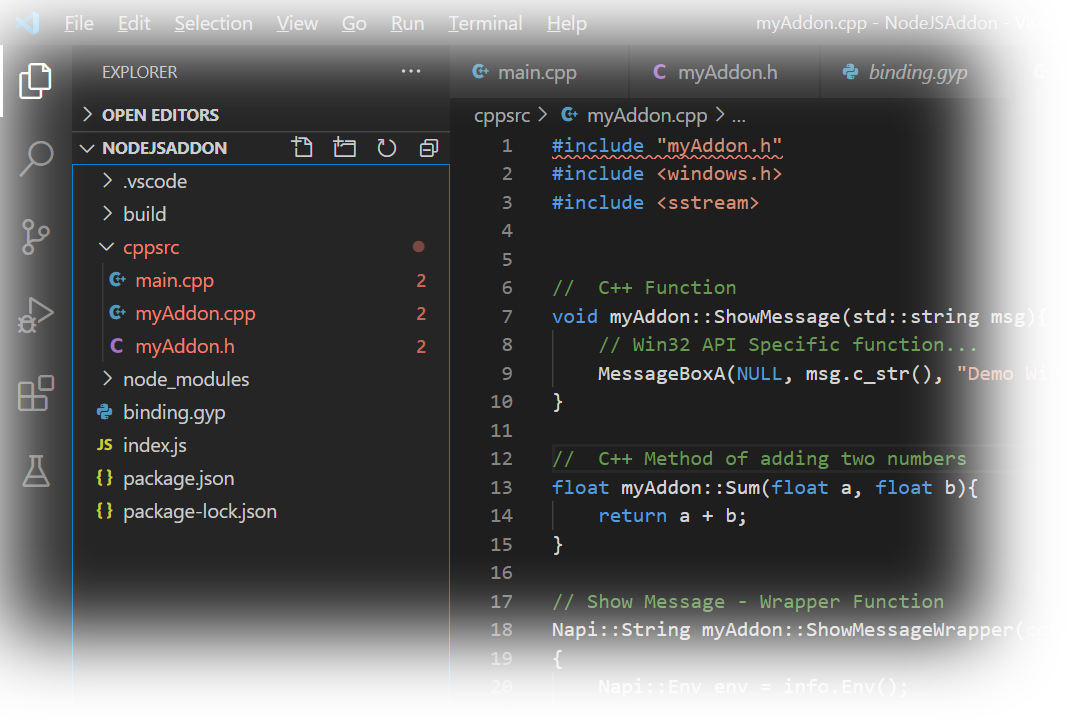
Task: Open the Run and Debug view
Action: 36,315
